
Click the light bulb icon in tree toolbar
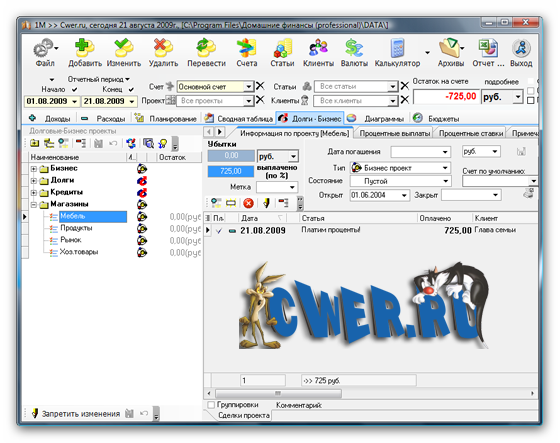[x=163, y=143]
